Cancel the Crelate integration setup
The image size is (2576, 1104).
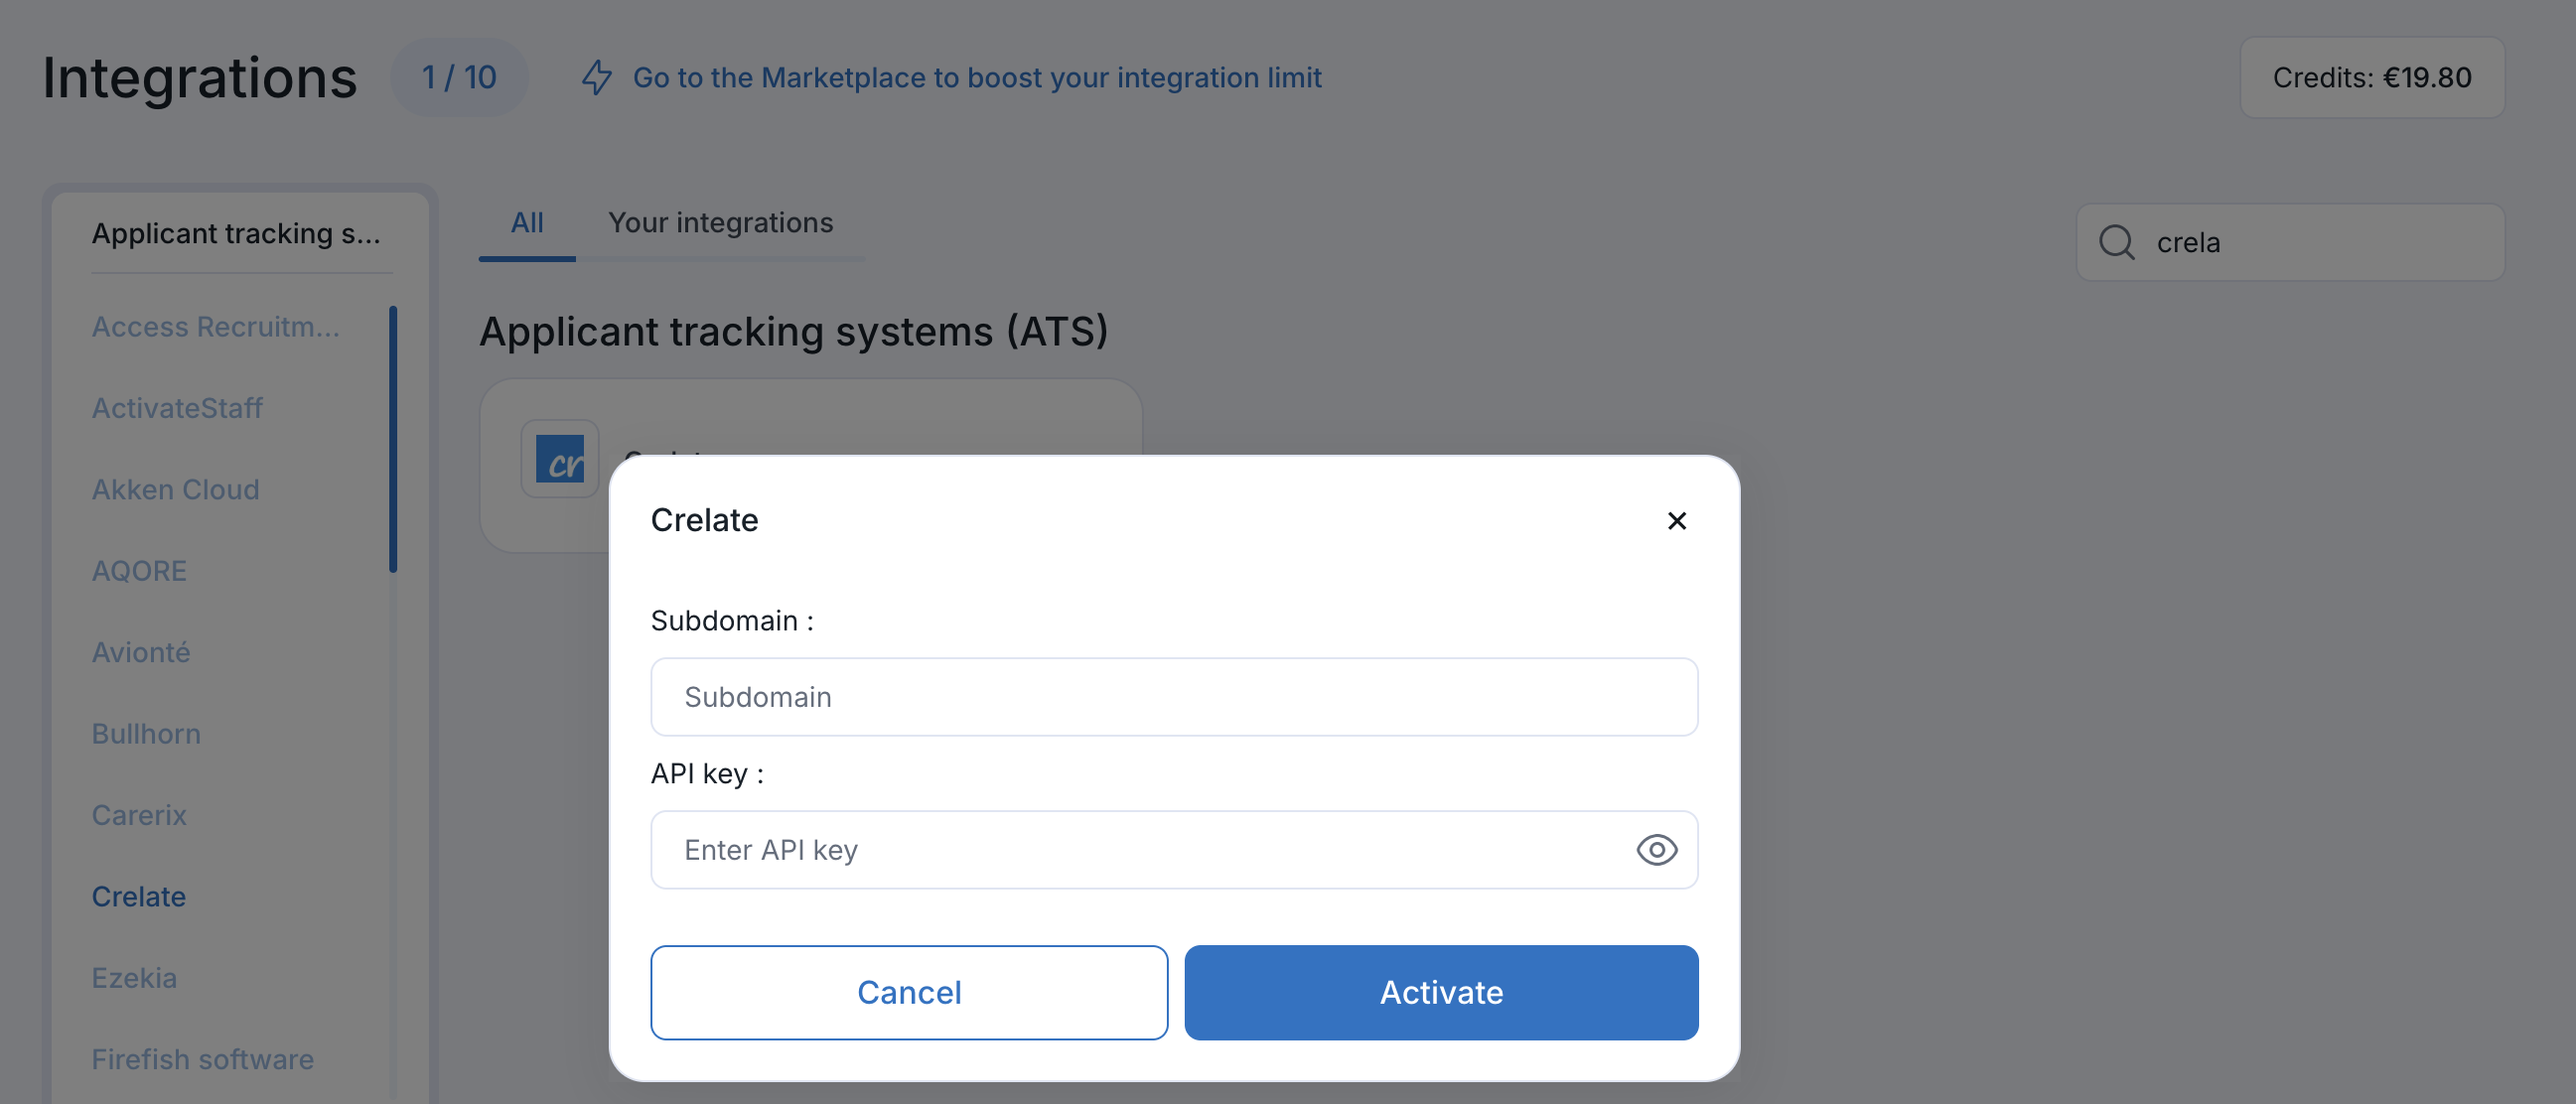click(909, 992)
